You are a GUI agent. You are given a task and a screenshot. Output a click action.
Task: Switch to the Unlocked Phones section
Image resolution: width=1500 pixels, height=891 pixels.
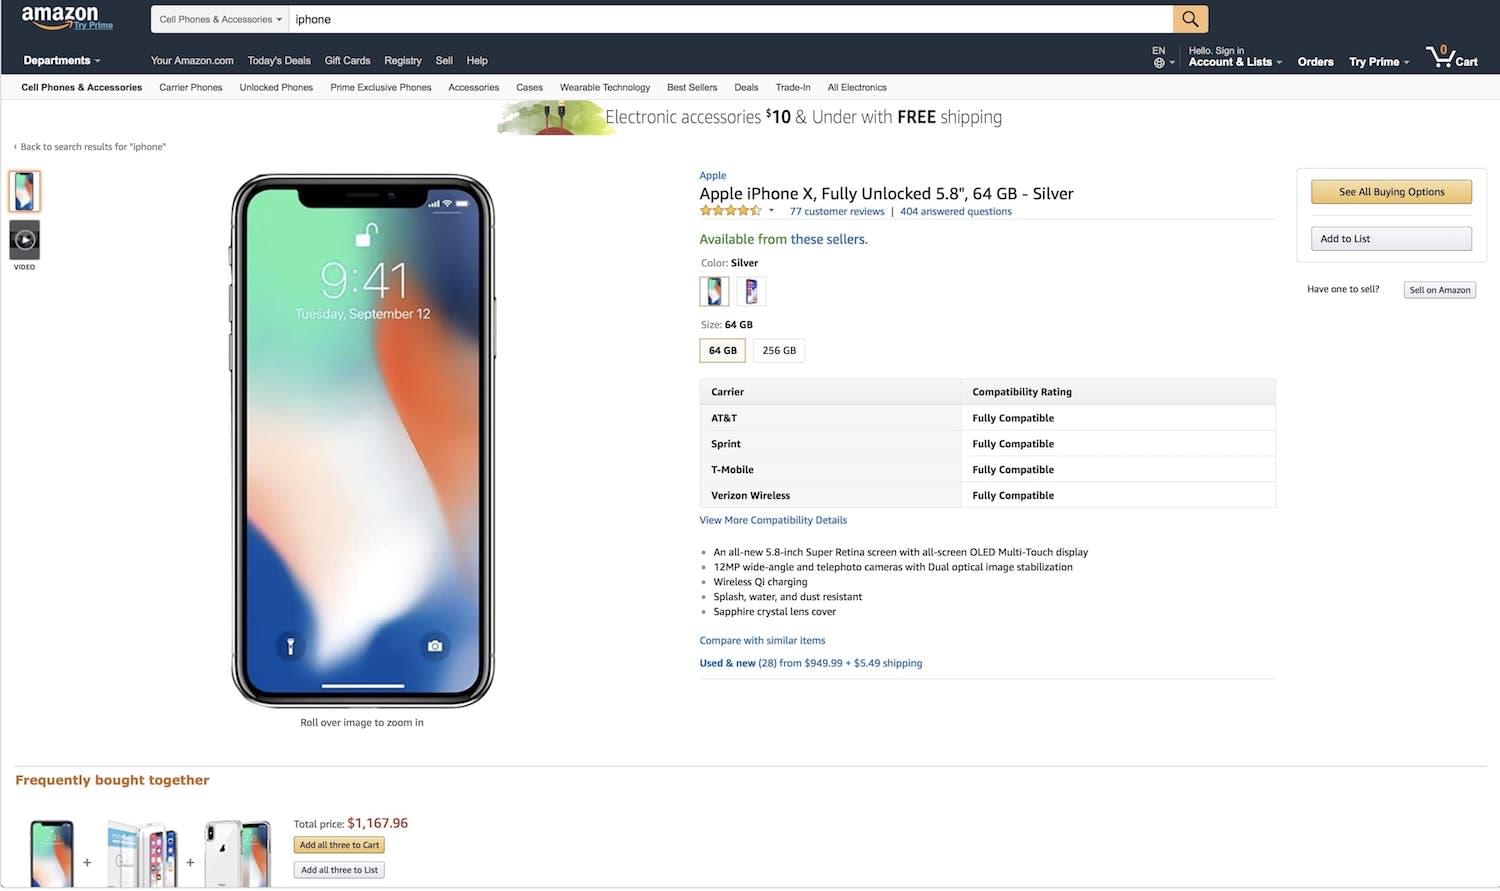[276, 87]
